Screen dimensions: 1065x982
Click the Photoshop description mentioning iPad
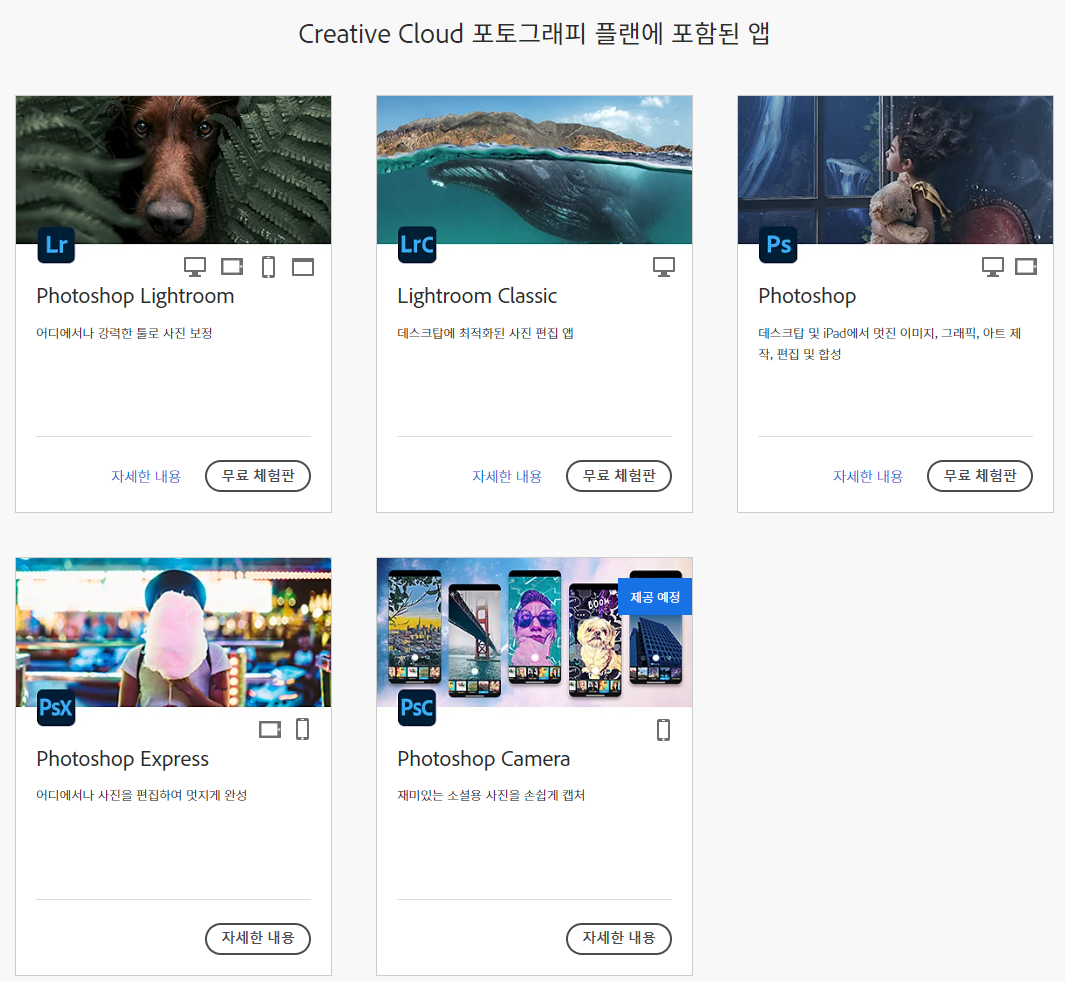tap(890, 344)
